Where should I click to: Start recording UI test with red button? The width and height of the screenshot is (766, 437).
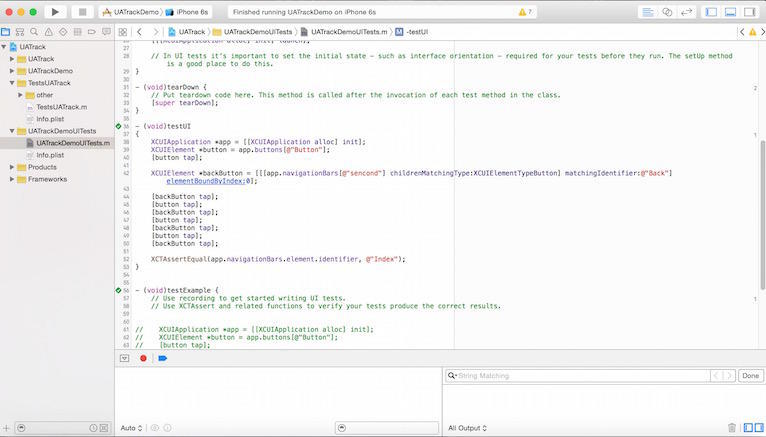tap(143, 358)
